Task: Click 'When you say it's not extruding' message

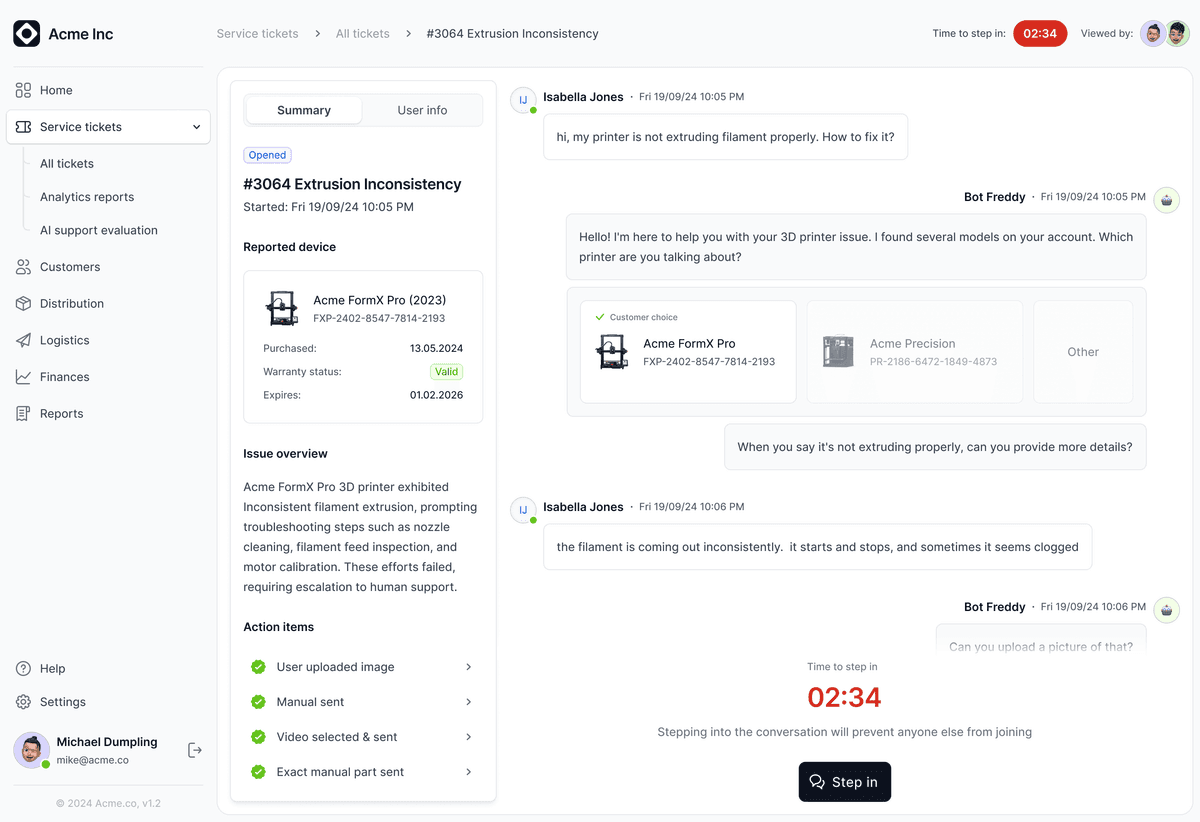Action: click(x=935, y=447)
